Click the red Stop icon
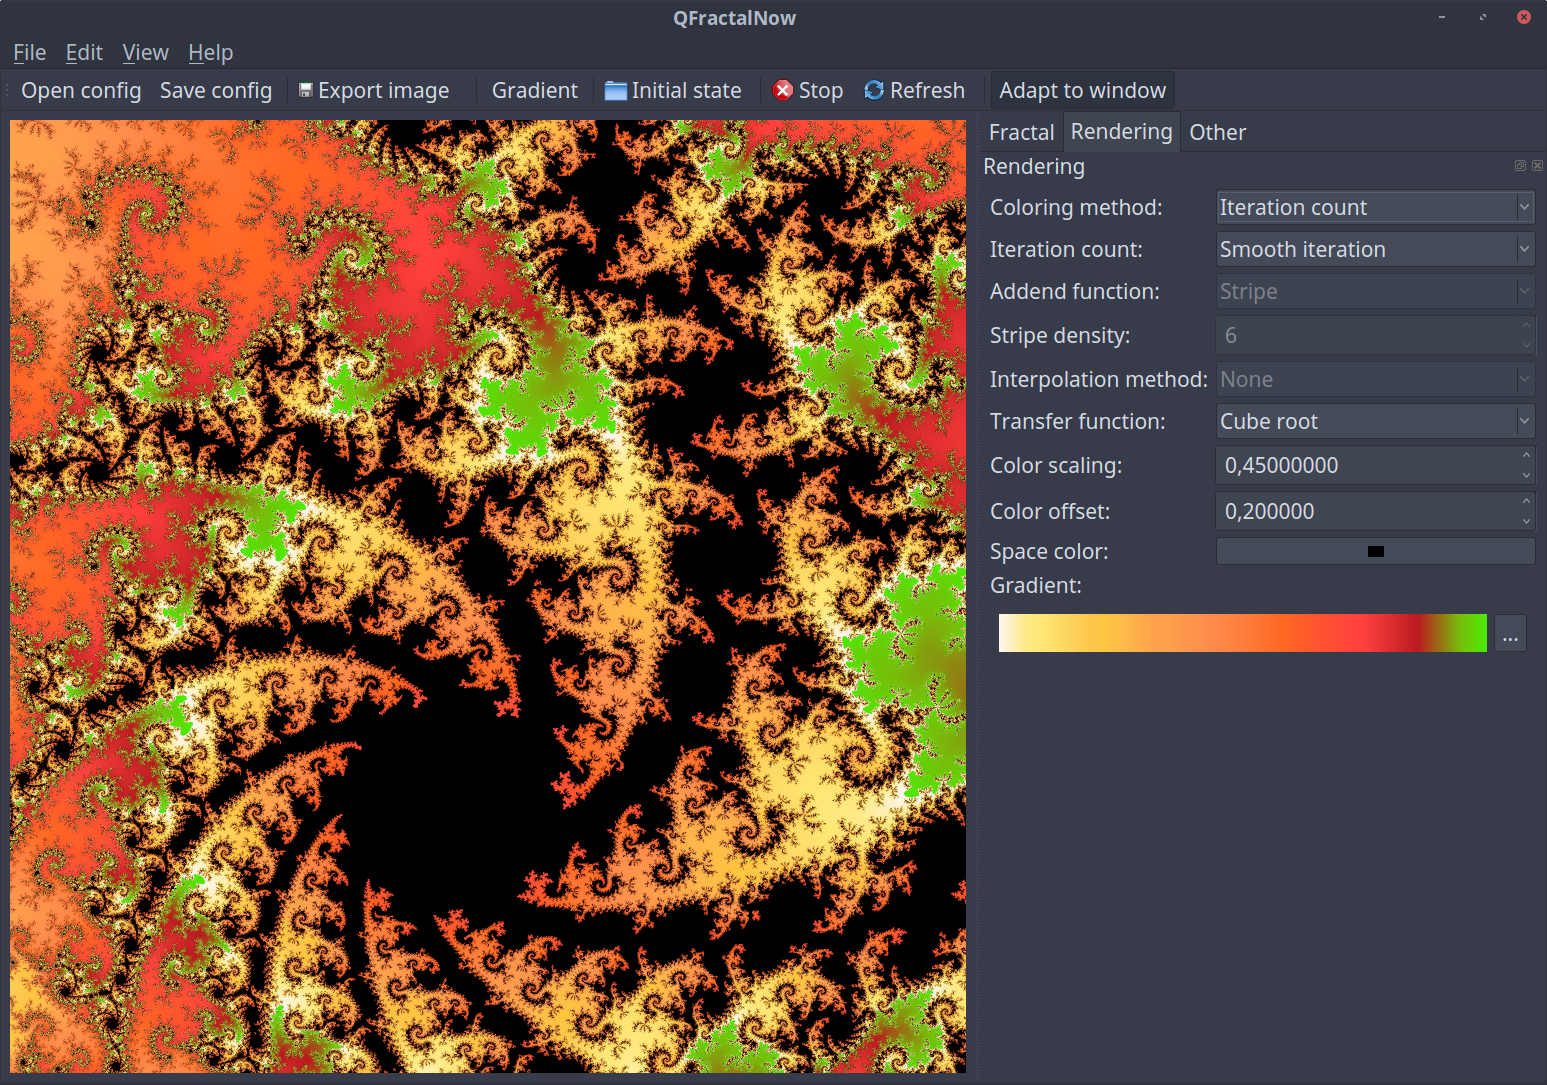Image resolution: width=1547 pixels, height=1085 pixels. (x=783, y=91)
